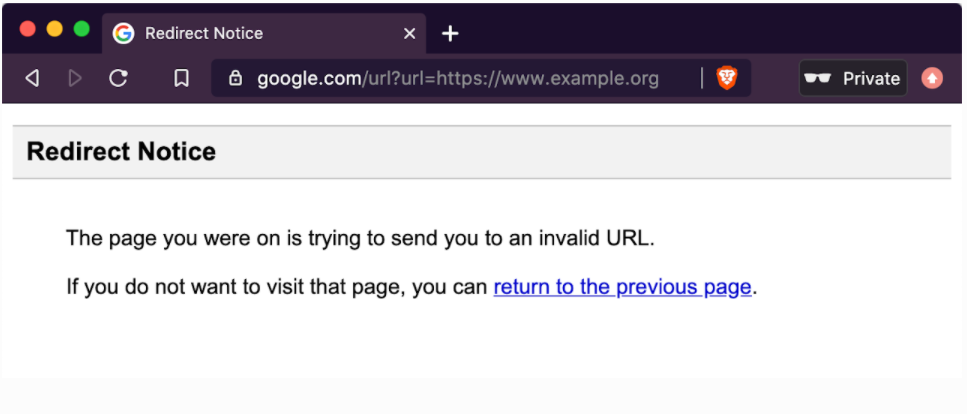Follow the "return to the previous page" link
Screen dimensions: 967x414
click(x=622, y=287)
